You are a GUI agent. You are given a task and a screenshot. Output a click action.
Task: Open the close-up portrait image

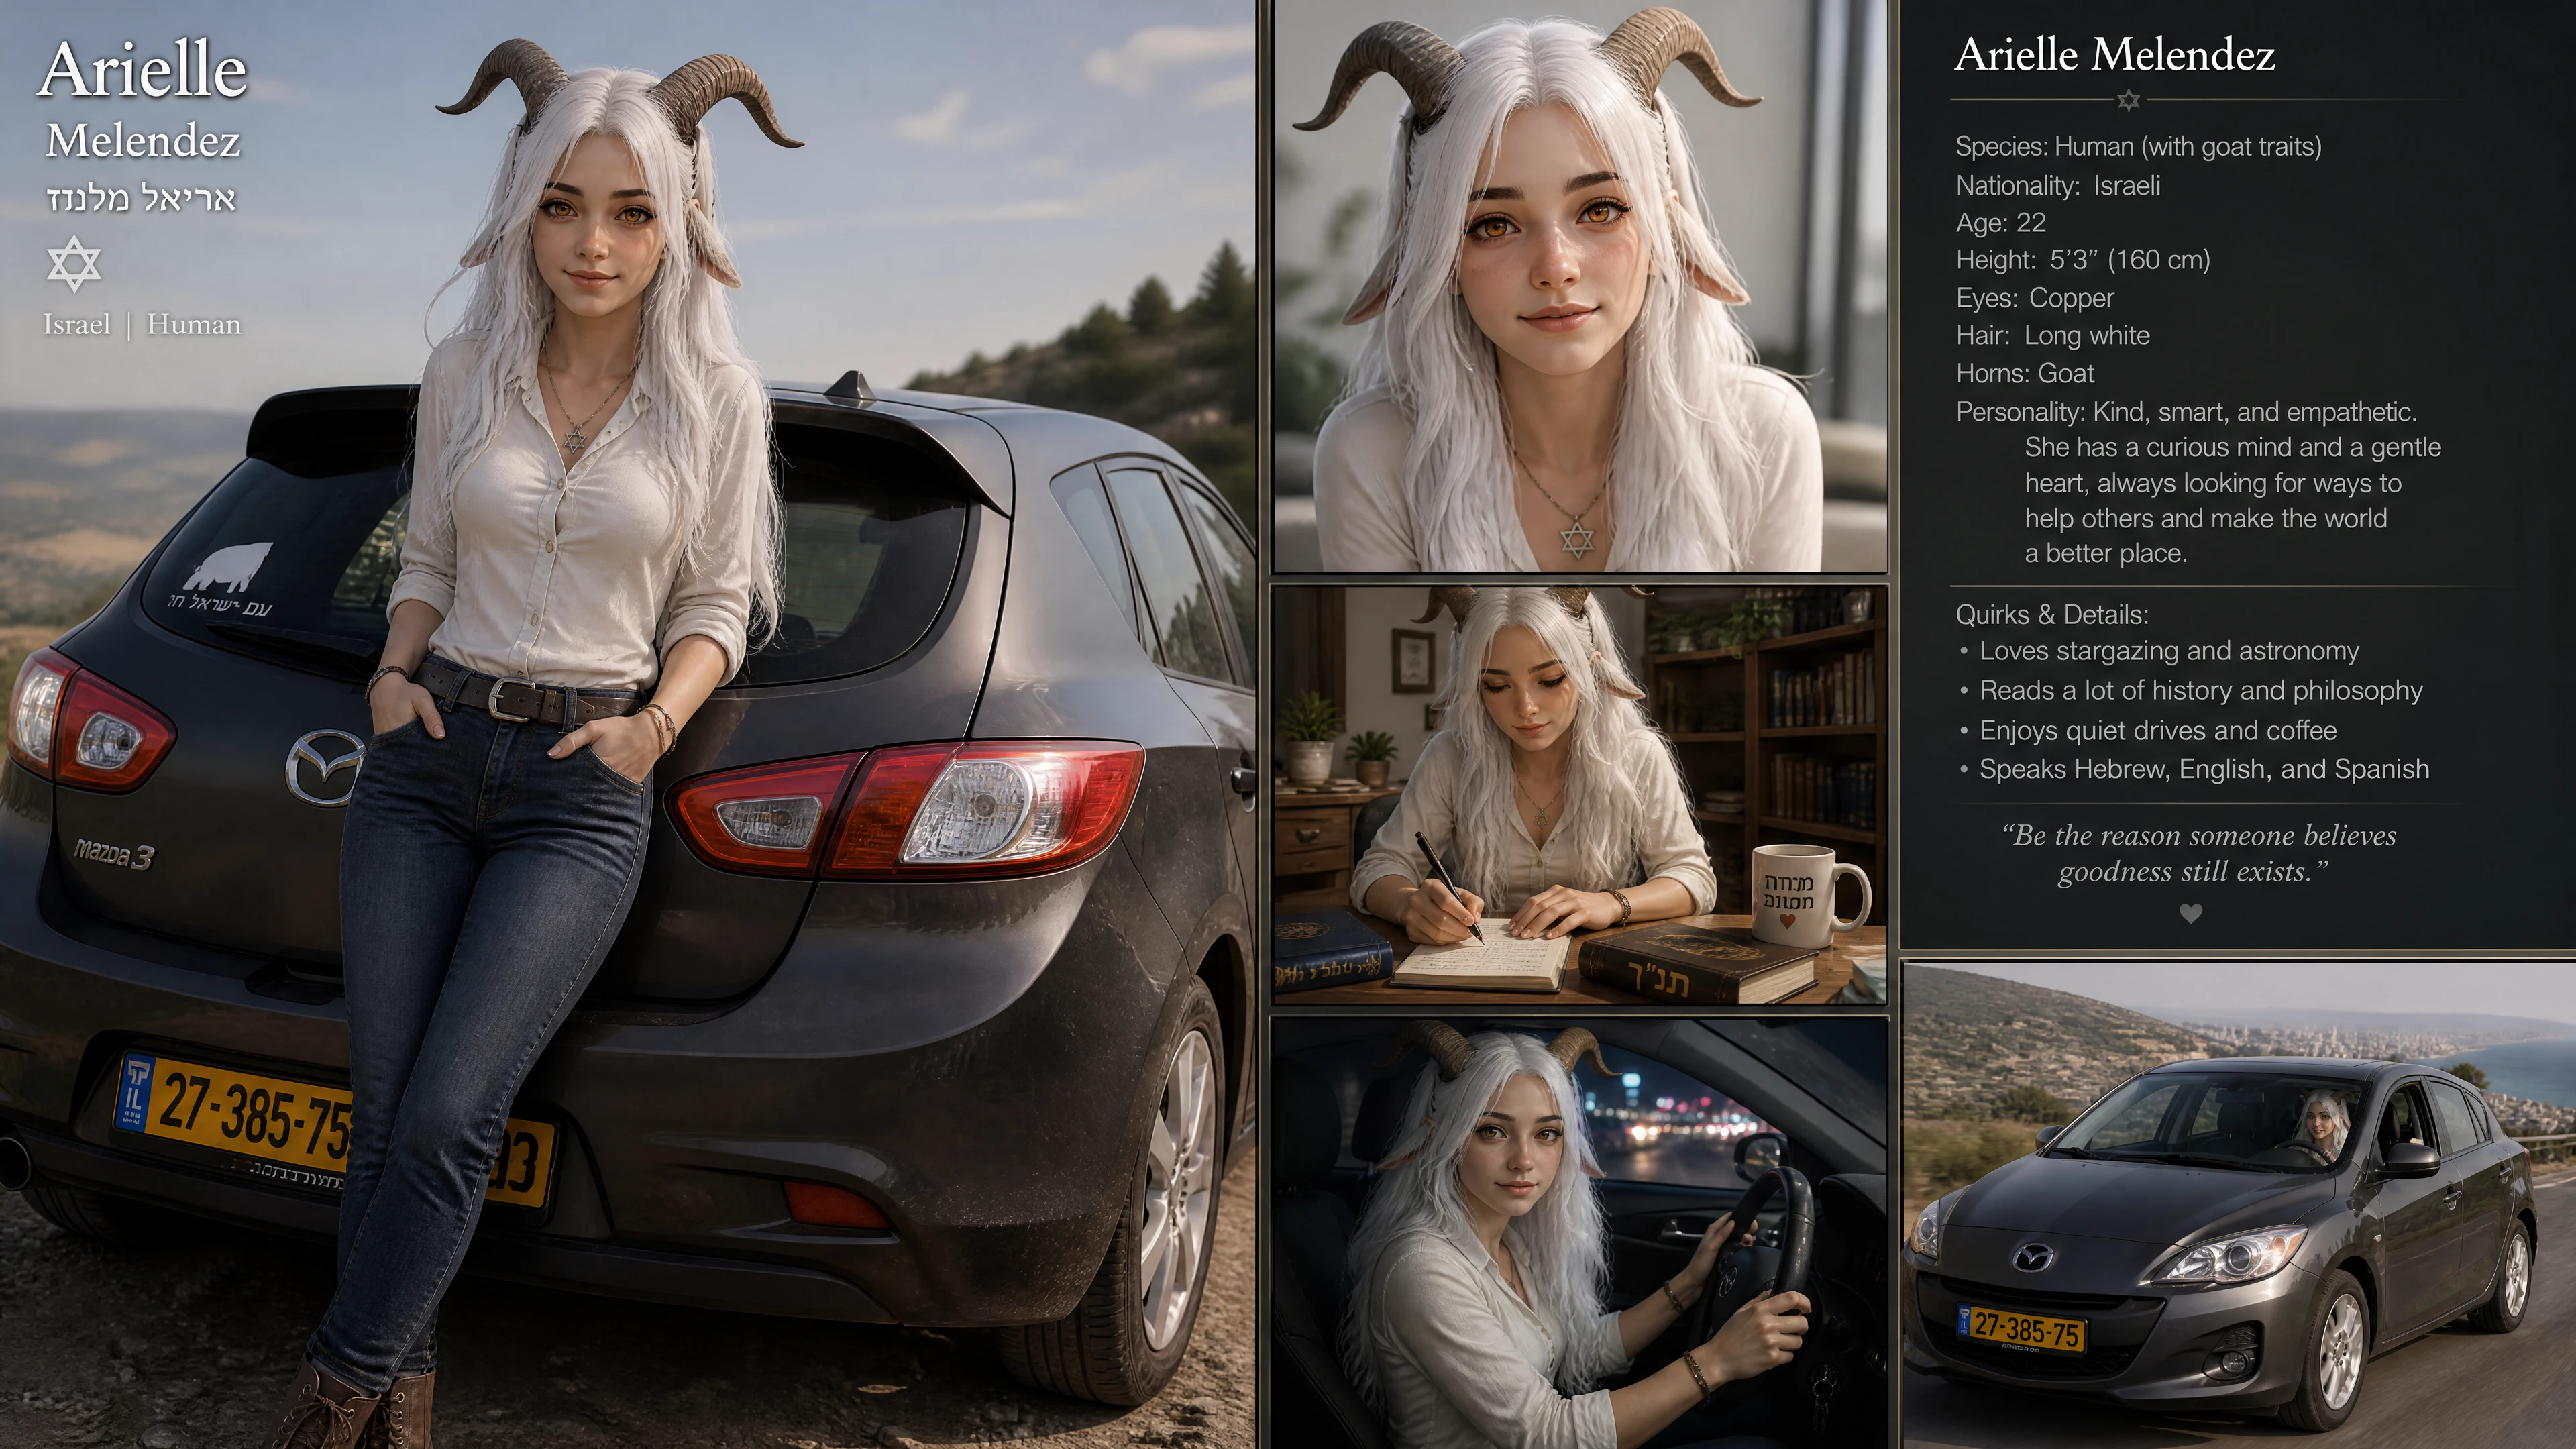pos(1579,286)
